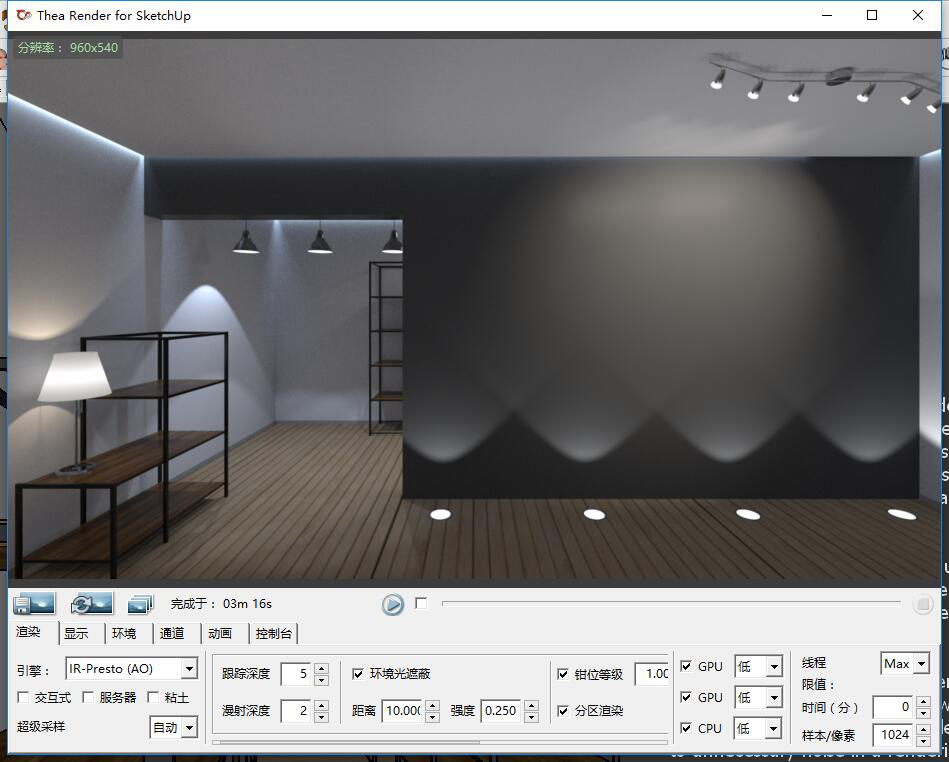
Task: Click the 距离 10.000 input field
Action: [402, 711]
